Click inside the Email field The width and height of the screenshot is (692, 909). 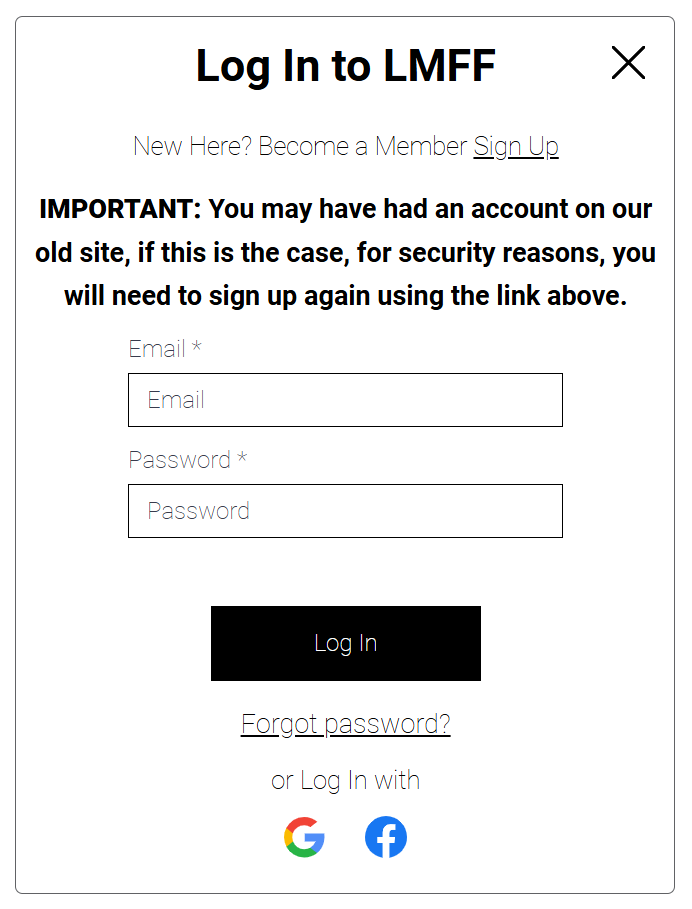coord(345,400)
